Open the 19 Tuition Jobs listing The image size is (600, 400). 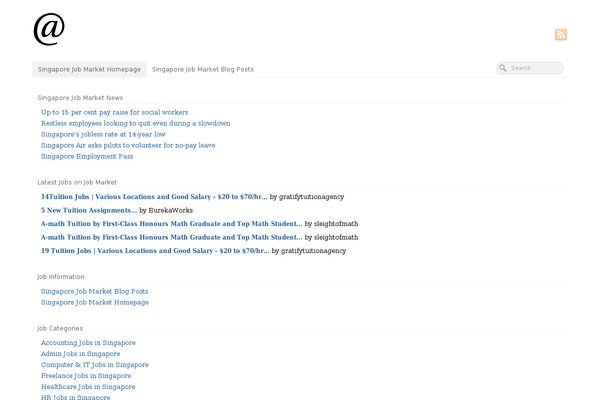(155, 251)
